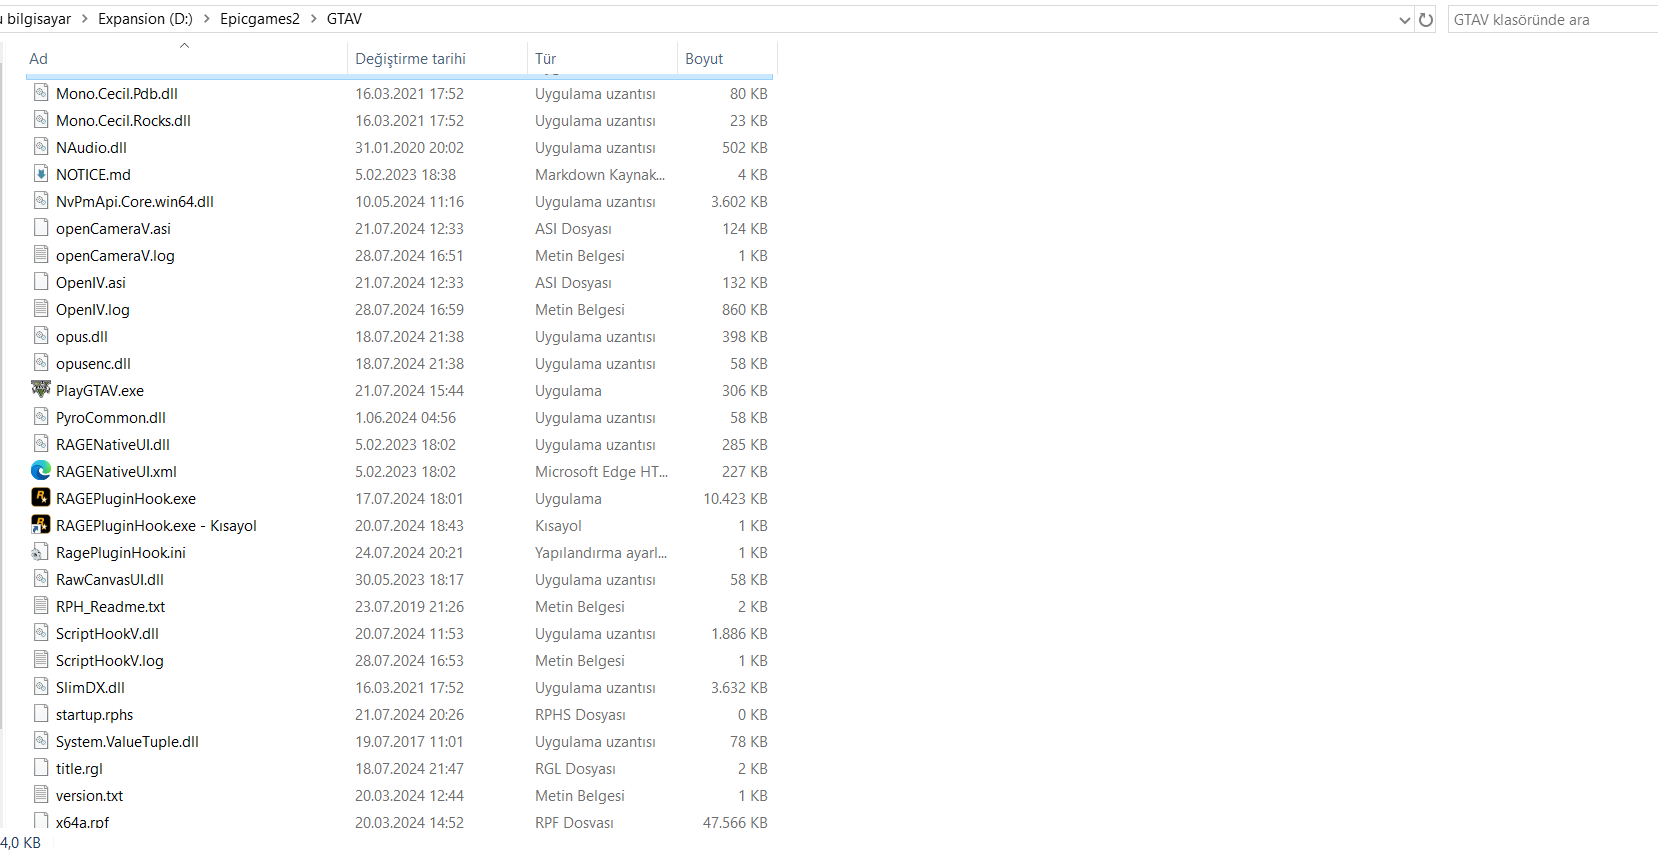Select the opus.dll file icon
The image size is (1658, 852).
(41, 336)
